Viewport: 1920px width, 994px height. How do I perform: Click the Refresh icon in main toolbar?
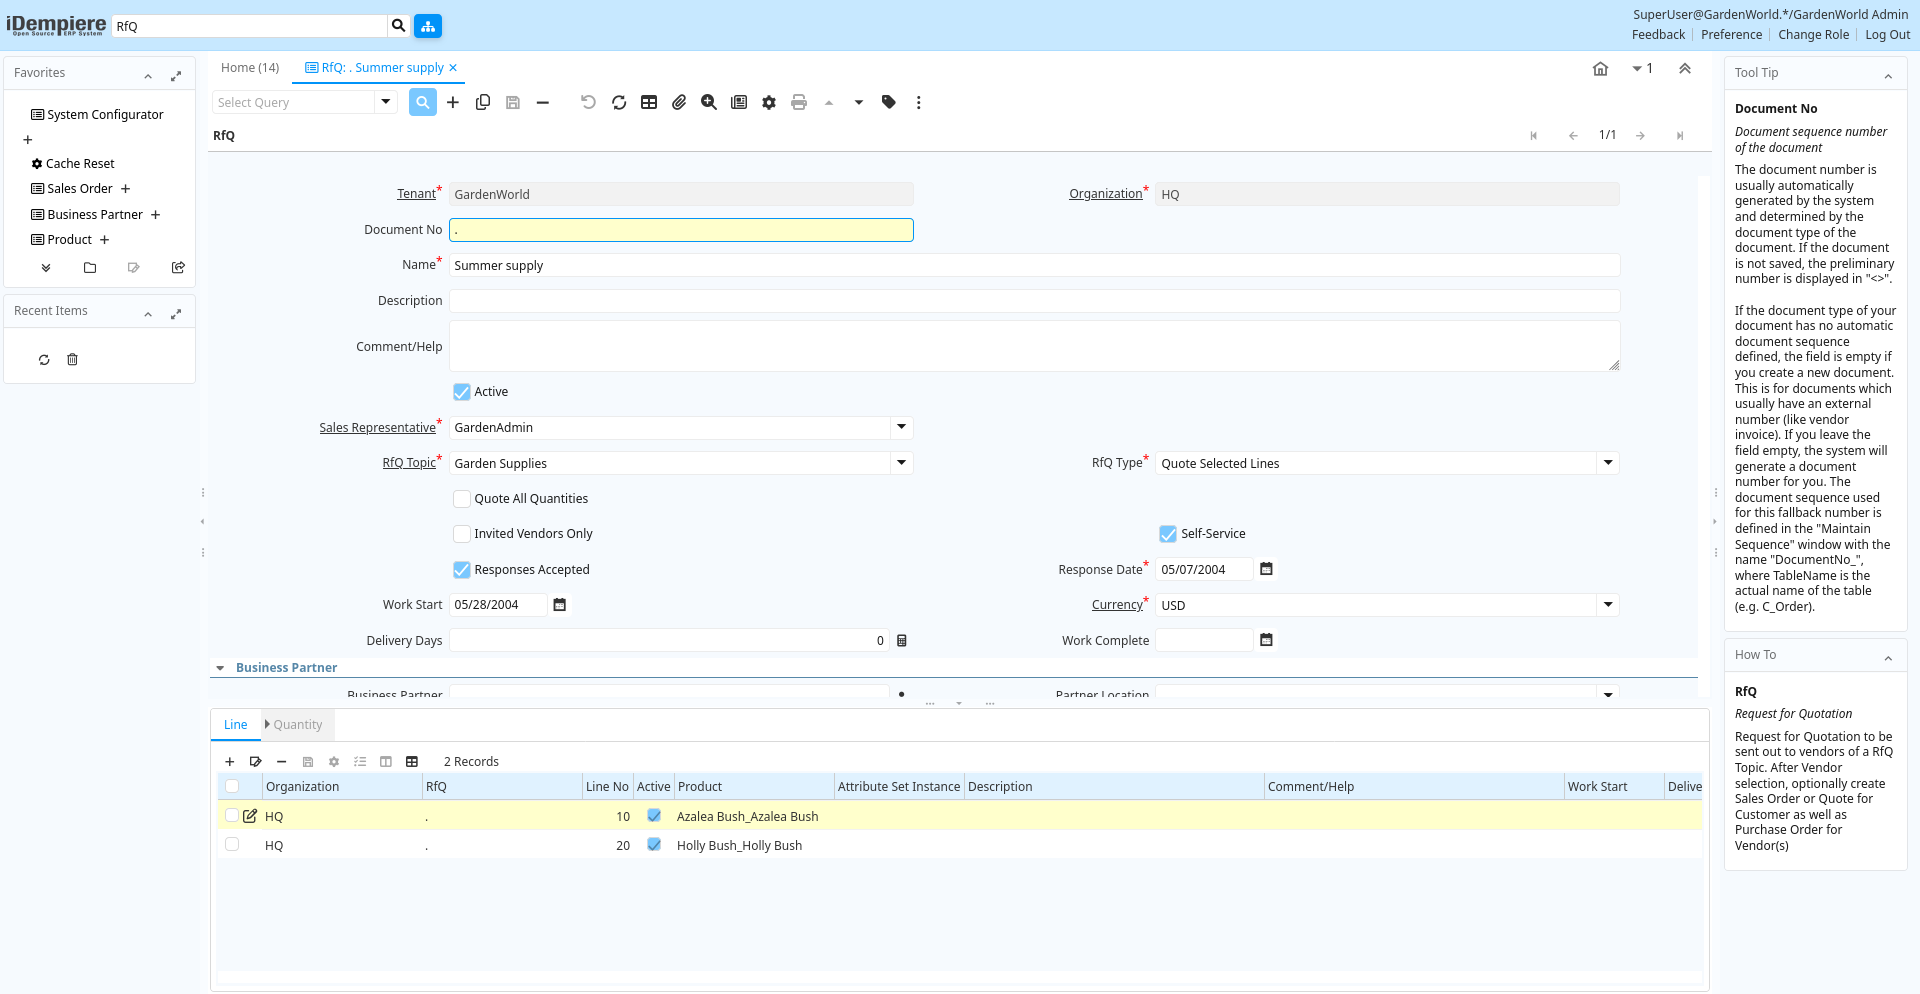619,102
